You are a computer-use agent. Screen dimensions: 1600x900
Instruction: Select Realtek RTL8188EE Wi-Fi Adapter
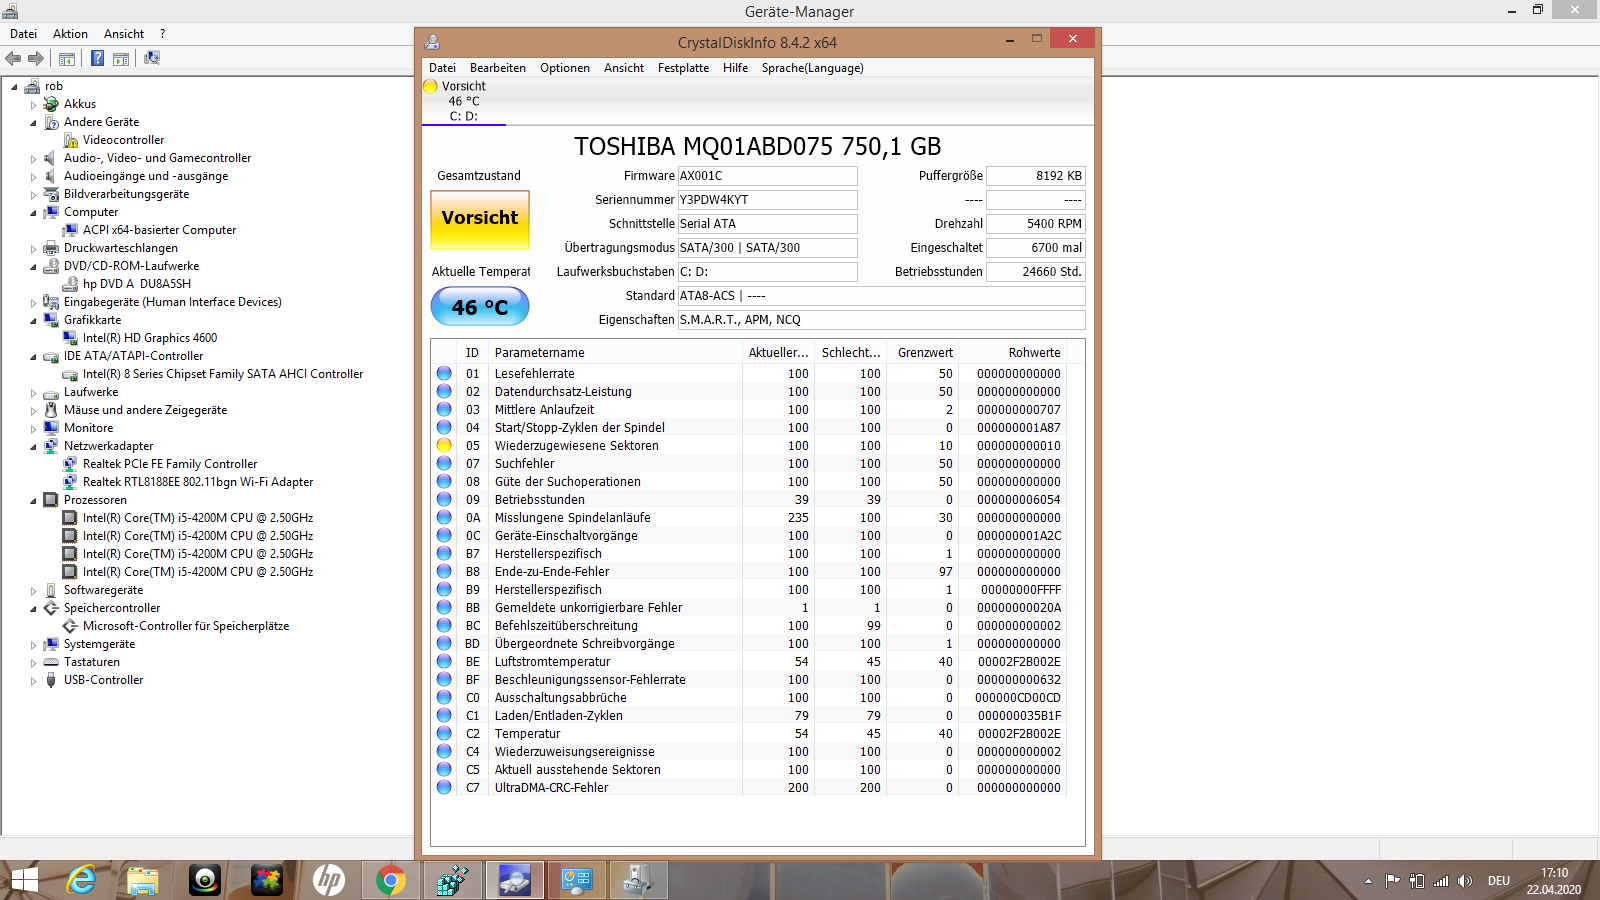[x=198, y=482]
